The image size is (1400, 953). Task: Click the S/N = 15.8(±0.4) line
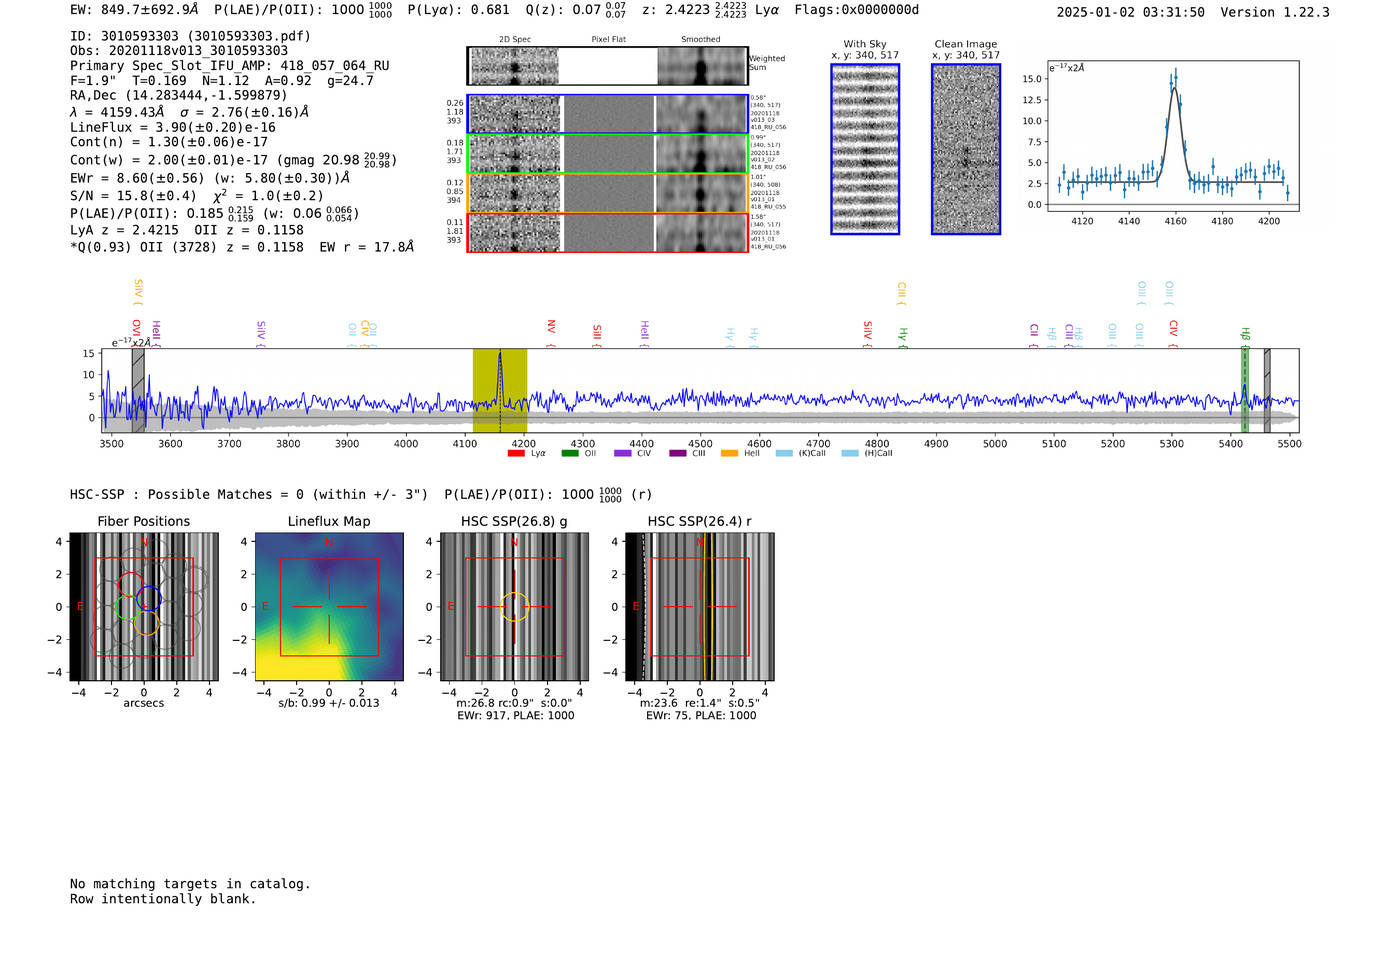[x=197, y=195]
